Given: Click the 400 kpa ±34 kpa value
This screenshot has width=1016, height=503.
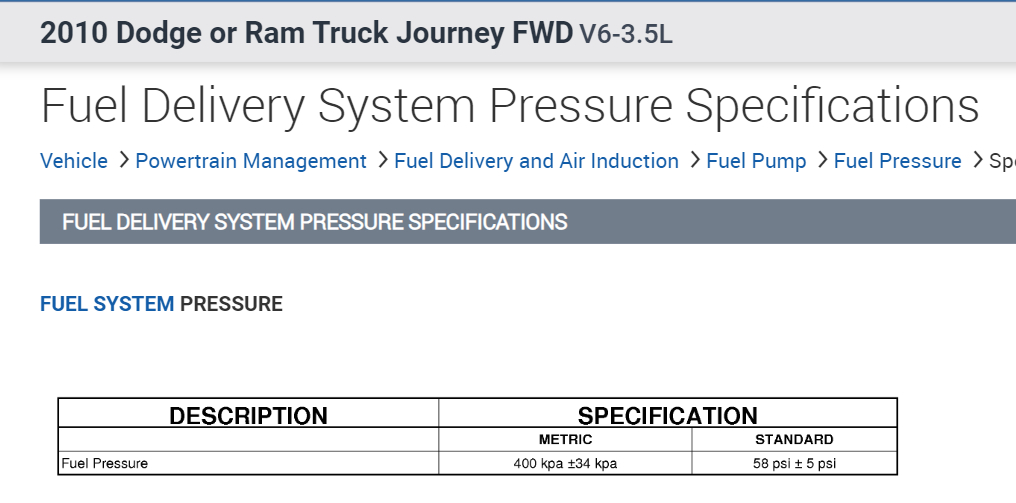Looking at the screenshot, I should (x=565, y=464).
